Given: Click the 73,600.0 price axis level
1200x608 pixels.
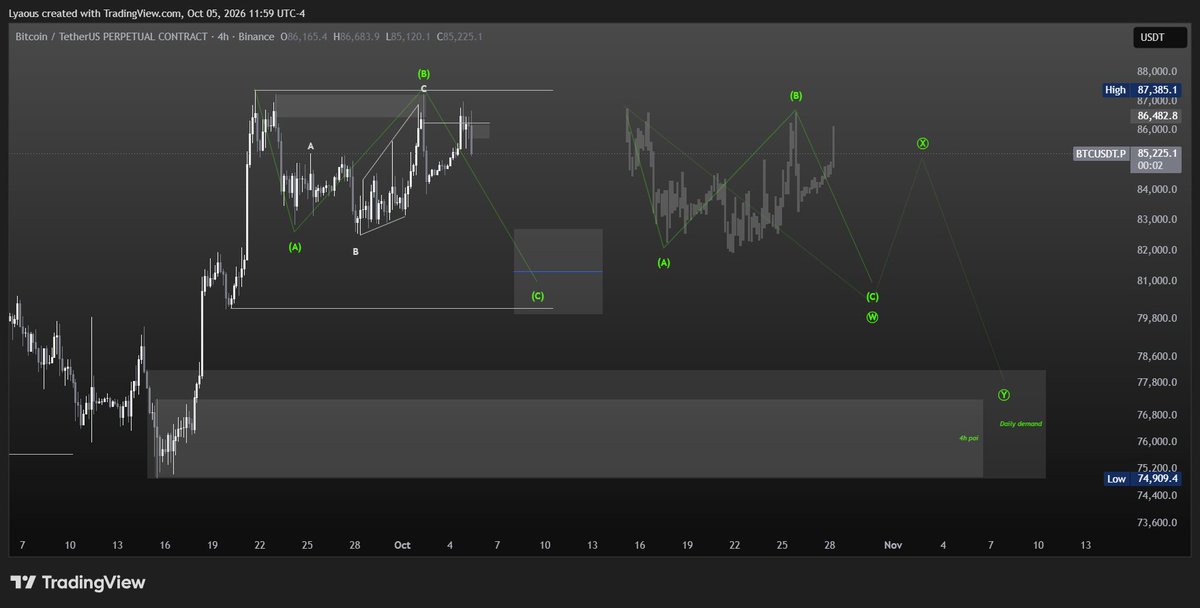Looking at the screenshot, I should [x=1157, y=523].
